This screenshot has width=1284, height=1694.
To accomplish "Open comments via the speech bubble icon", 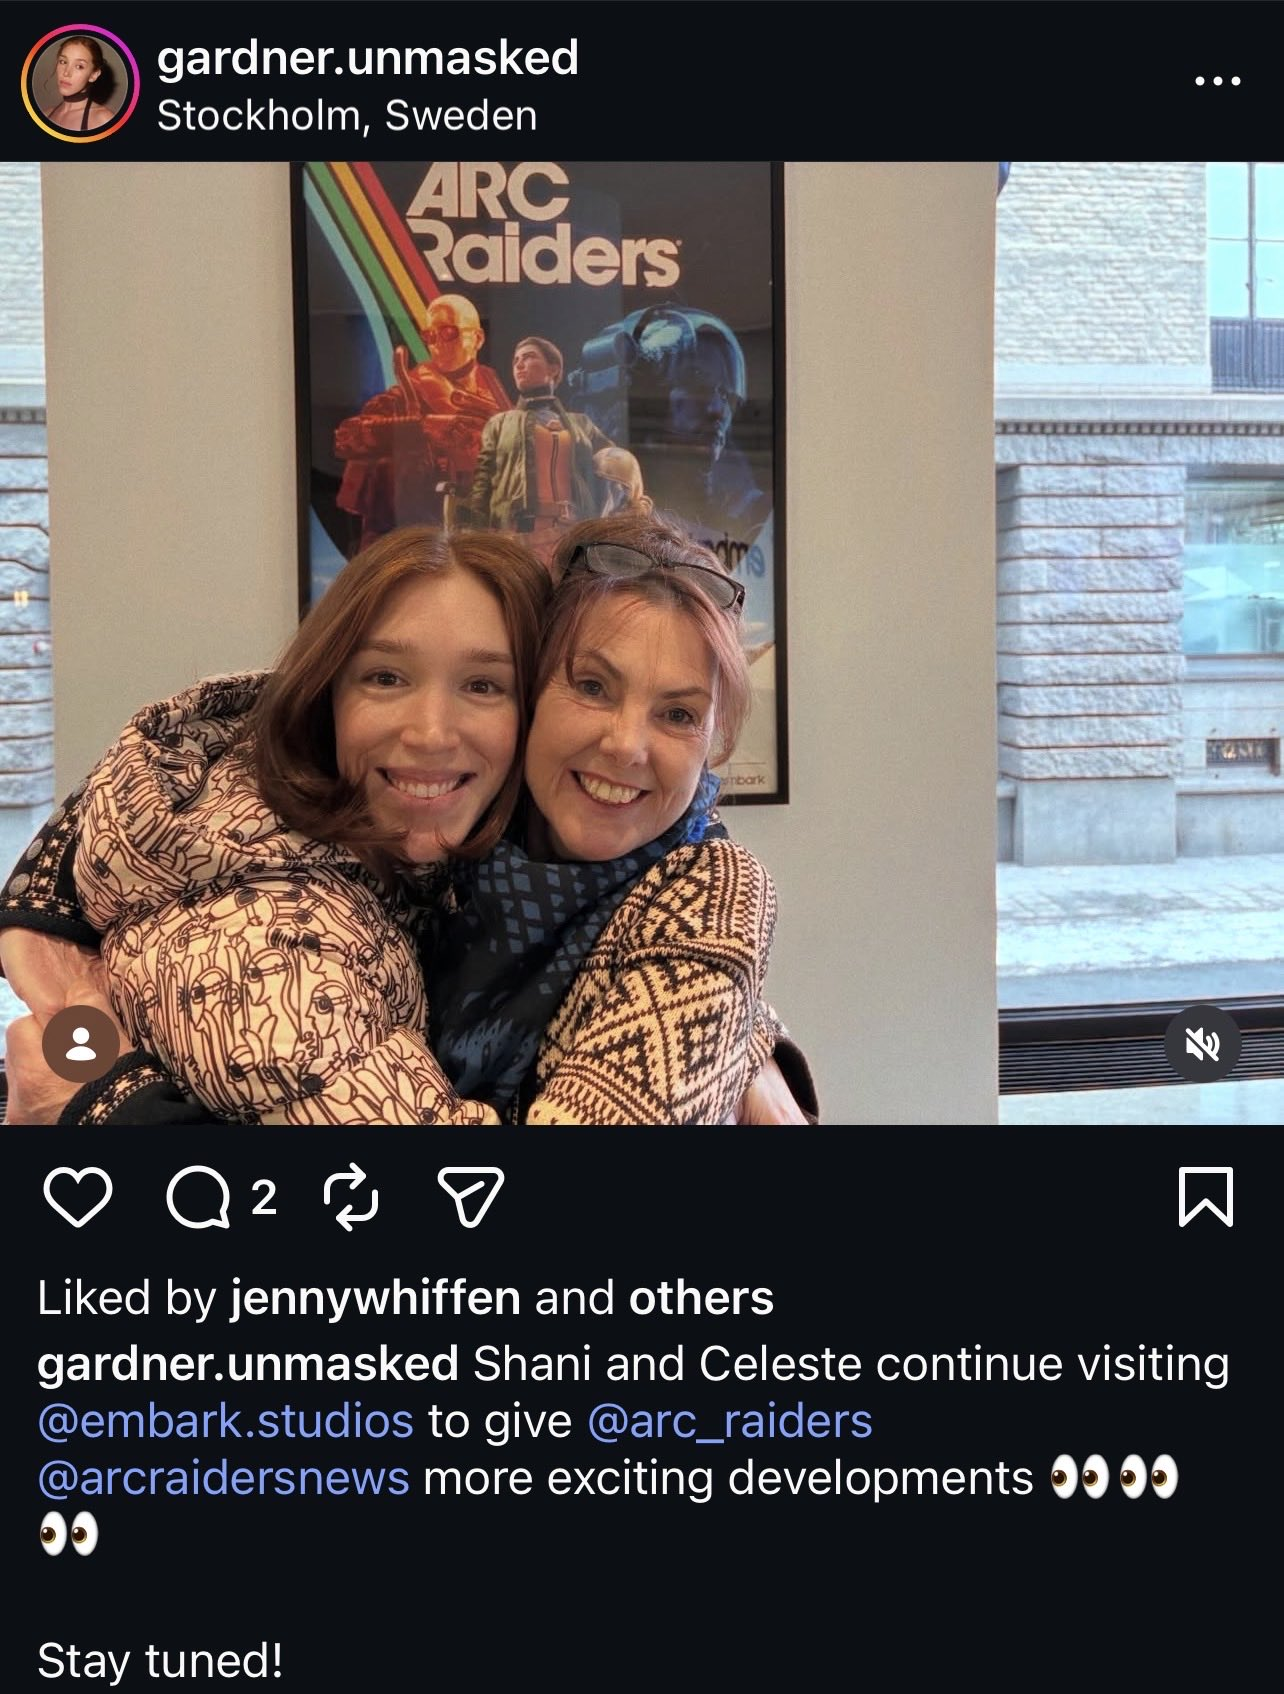I will 197,1197.
